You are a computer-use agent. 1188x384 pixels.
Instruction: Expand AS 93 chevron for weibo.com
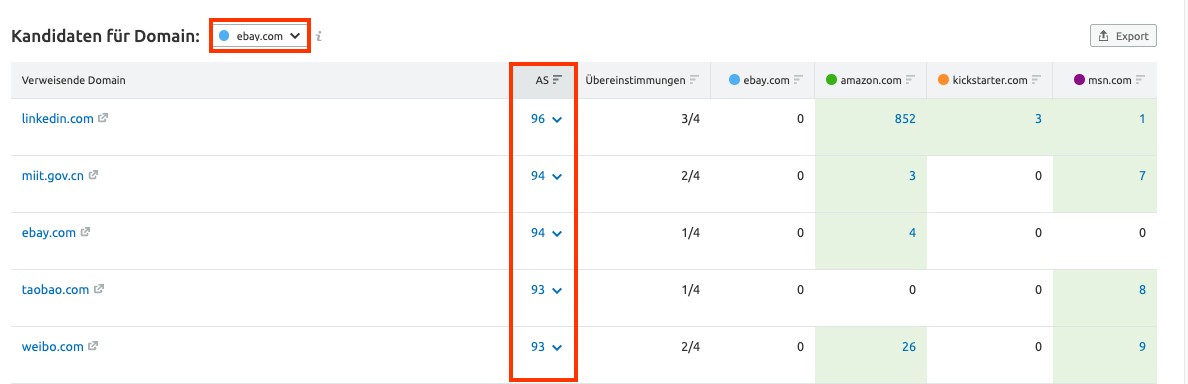pyautogui.click(x=558, y=348)
